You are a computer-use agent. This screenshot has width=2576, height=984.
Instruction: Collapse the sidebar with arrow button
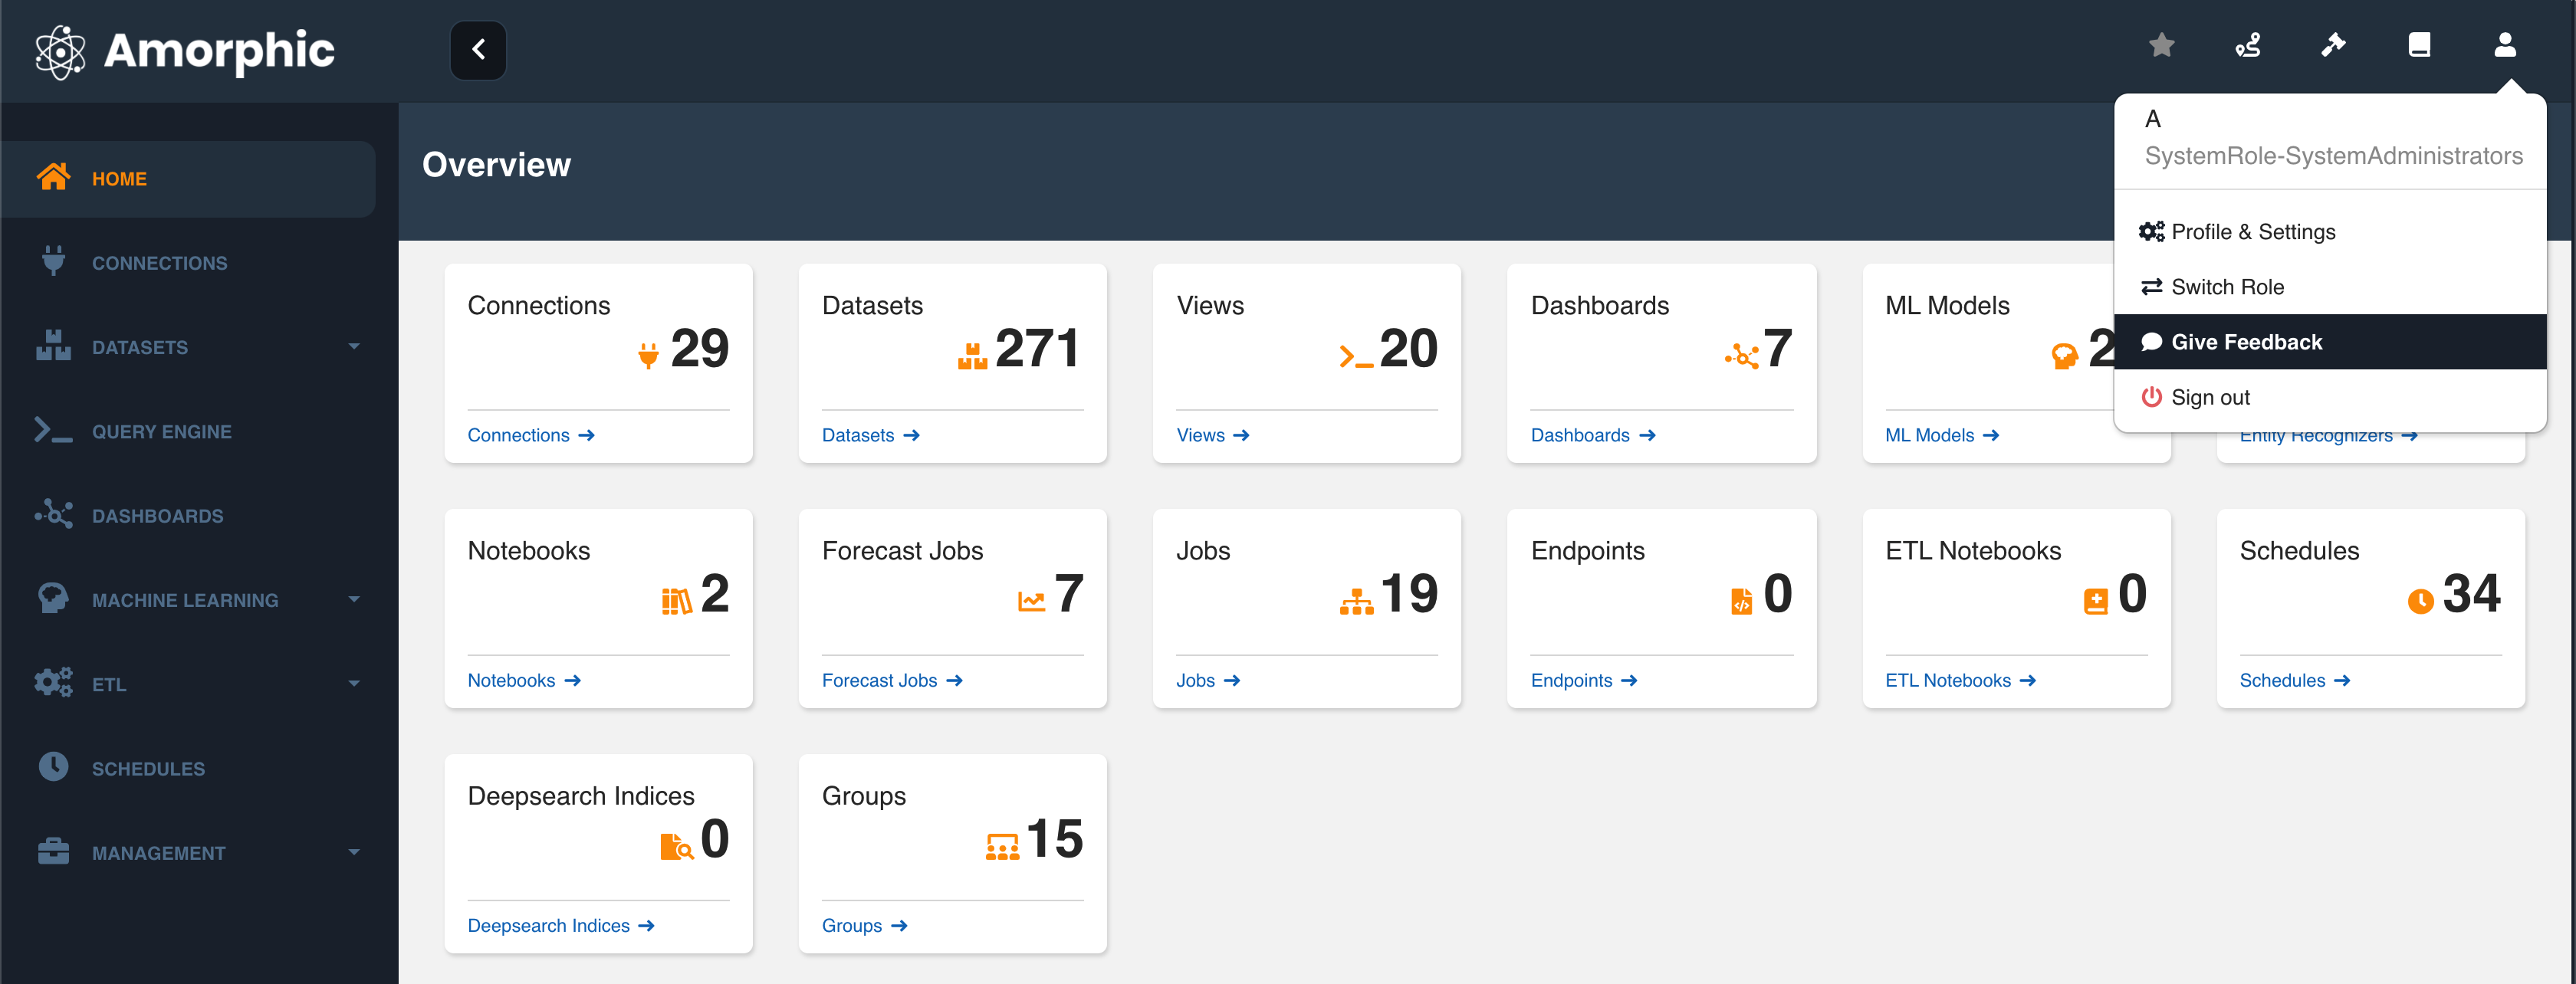point(478,50)
